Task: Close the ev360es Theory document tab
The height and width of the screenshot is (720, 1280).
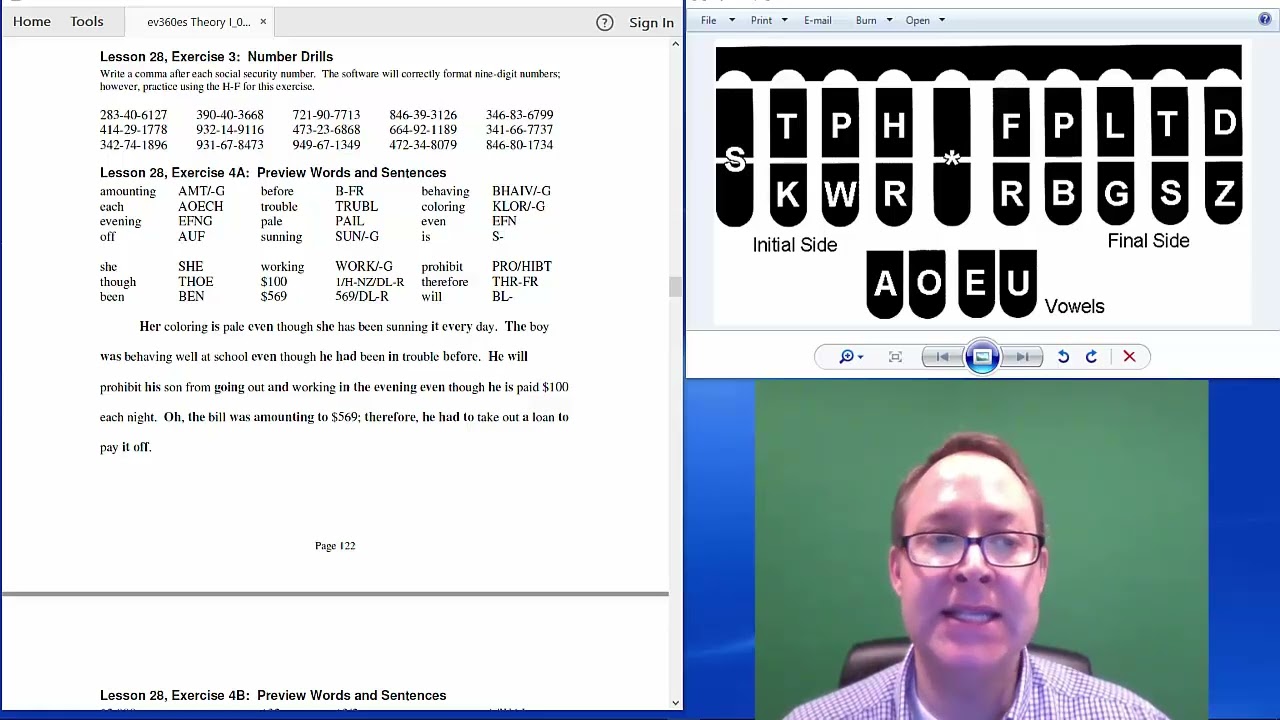Action: point(263,22)
